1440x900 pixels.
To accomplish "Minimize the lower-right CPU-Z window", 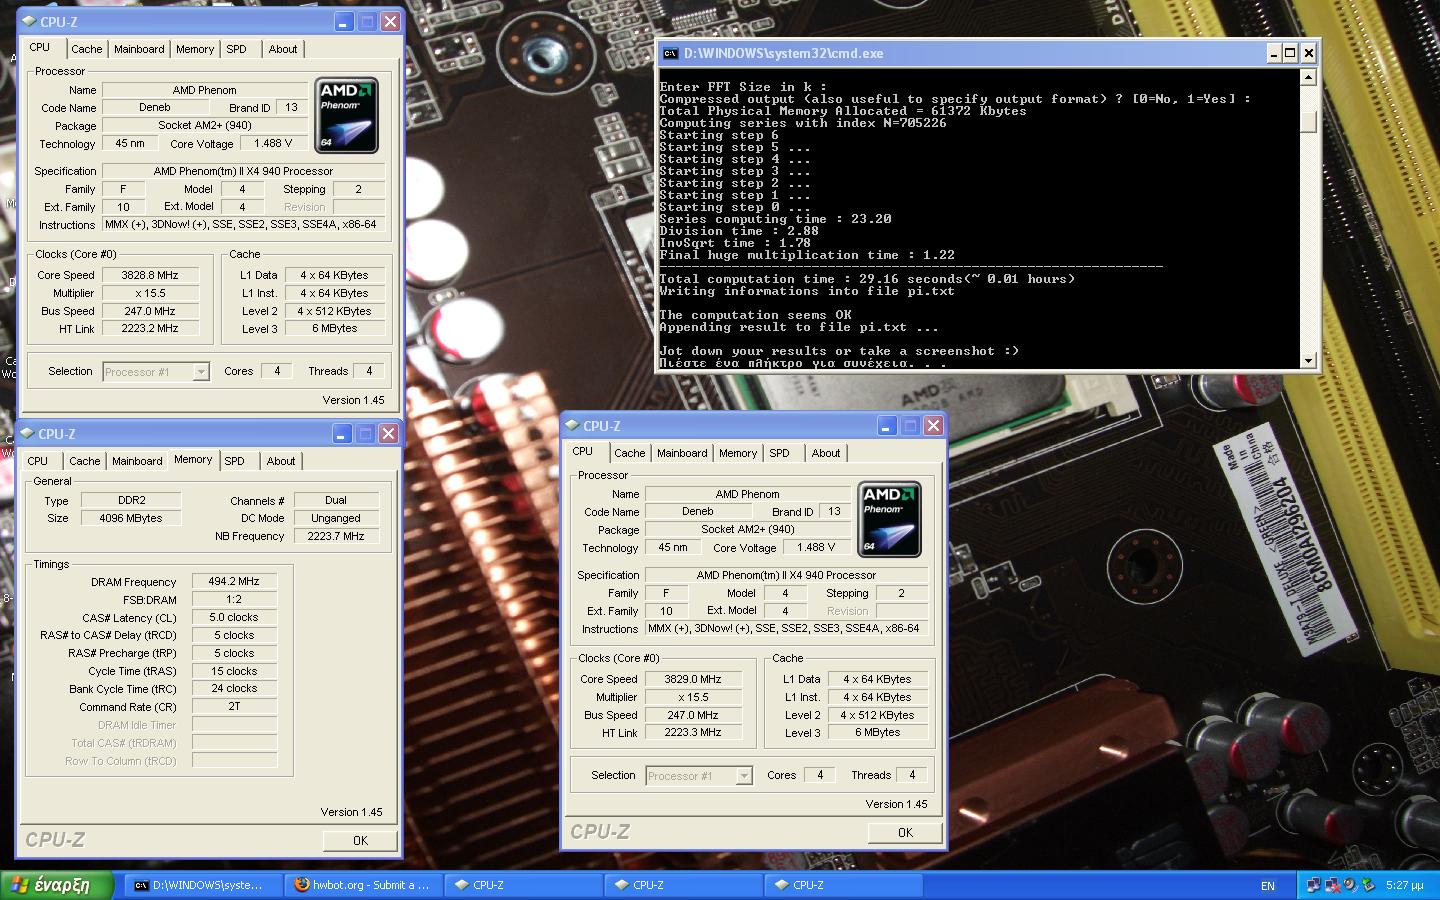I will (x=887, y=425).
